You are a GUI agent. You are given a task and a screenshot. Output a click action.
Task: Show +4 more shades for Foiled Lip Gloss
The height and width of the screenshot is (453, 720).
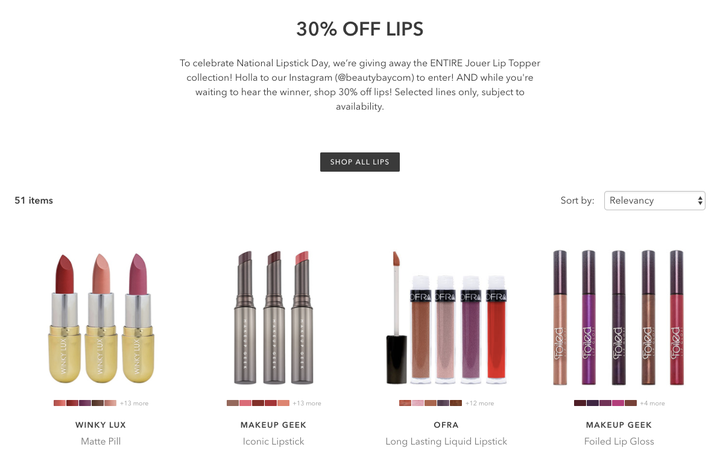tap(652, 403)
